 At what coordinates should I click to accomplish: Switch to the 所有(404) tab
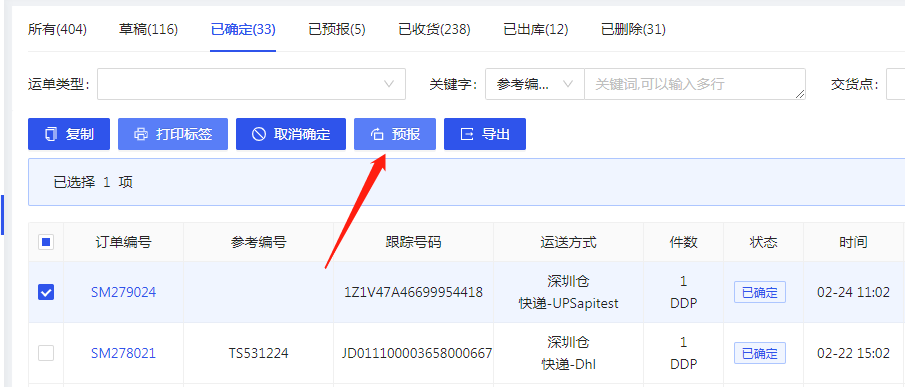(x=57, y=29)
